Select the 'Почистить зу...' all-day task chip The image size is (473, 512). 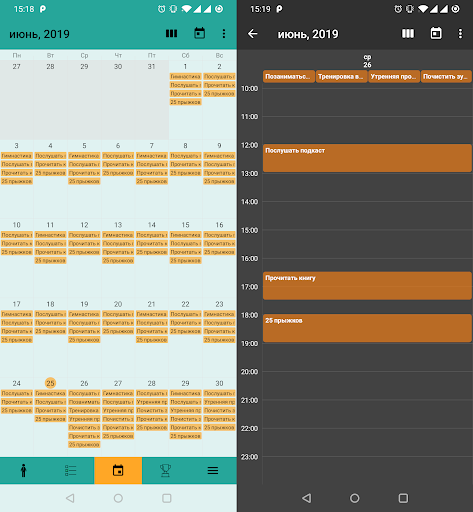pos(446,76)
